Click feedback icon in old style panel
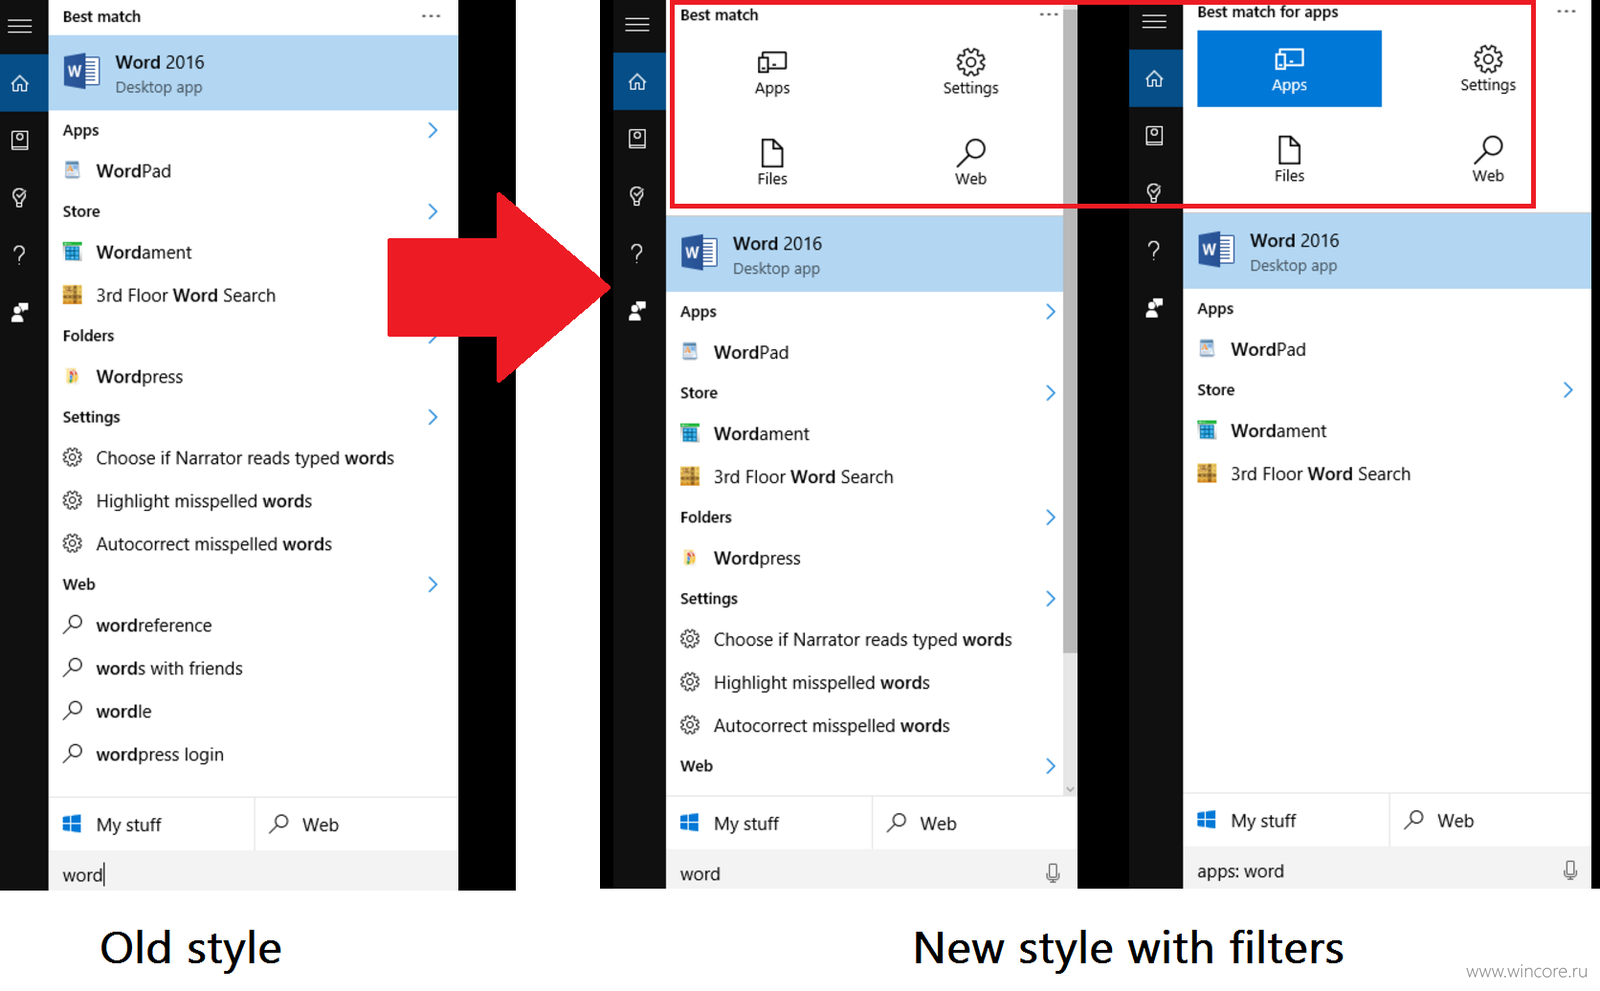The image size is (1600, 991). tap(20, 313)
